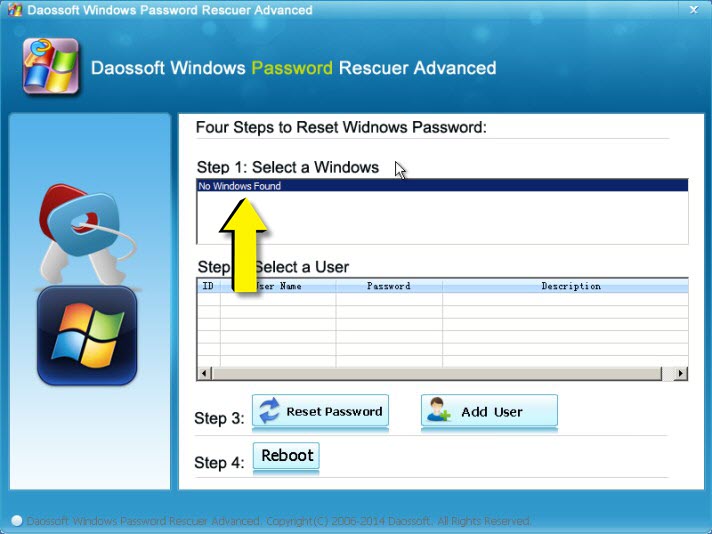Click the Reboot button
This screenshot has width=712, height=534.
[x=286, y=455]
